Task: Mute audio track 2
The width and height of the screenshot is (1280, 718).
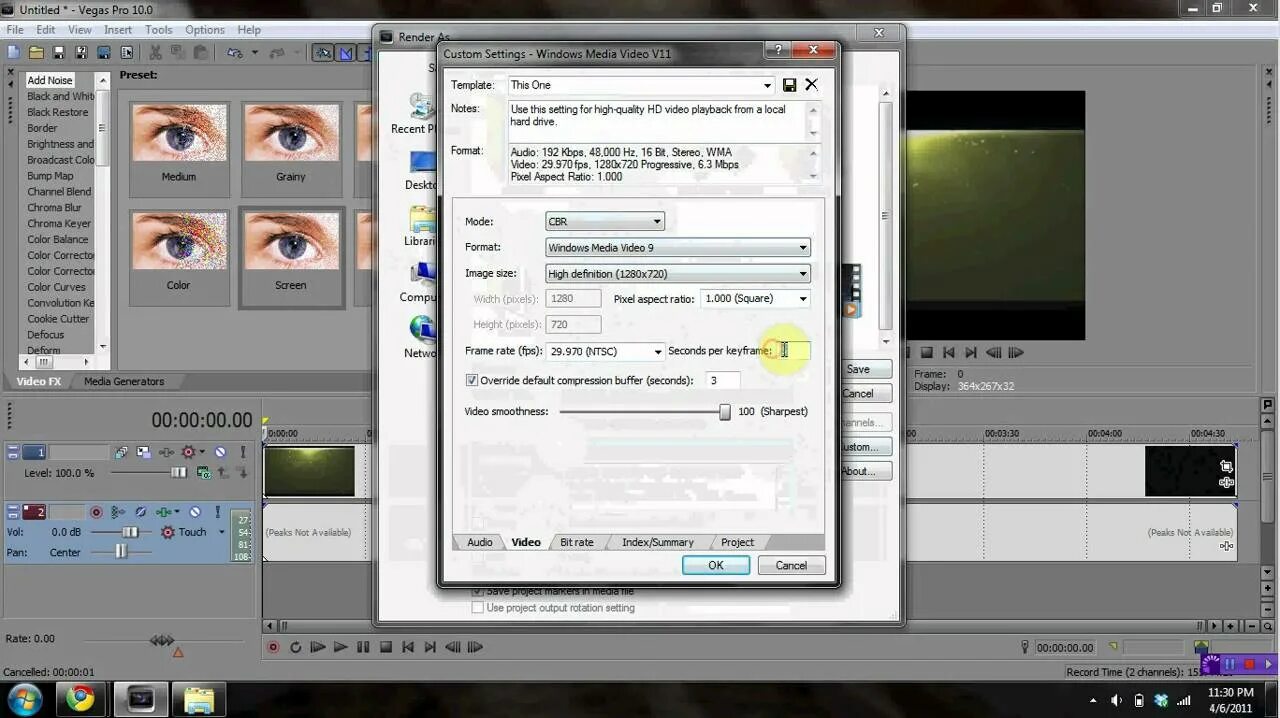Action: (195, 512)
